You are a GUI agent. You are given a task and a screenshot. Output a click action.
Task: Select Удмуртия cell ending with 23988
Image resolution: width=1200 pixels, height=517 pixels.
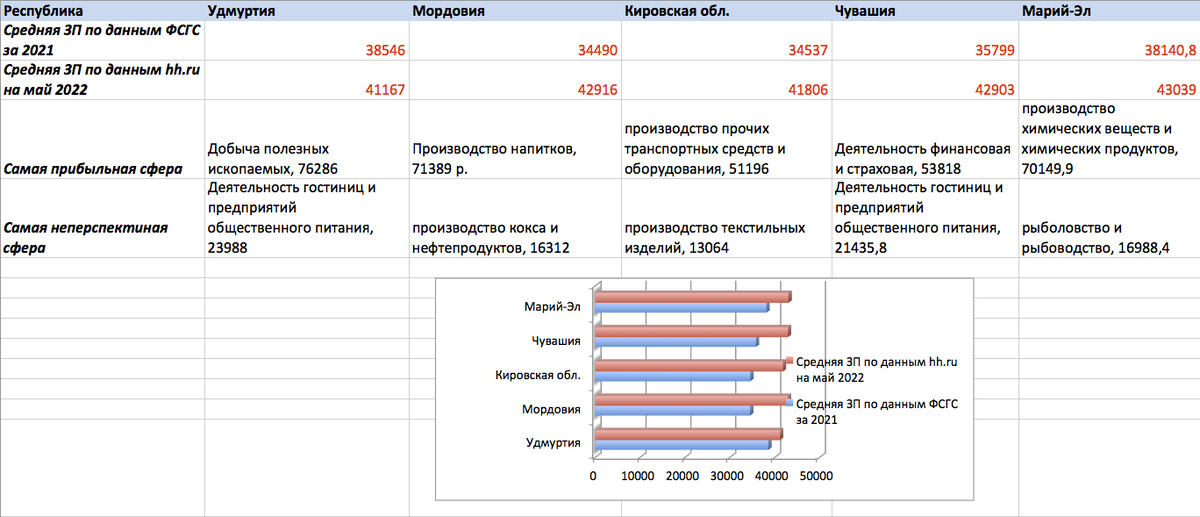(x=307, y=218)
